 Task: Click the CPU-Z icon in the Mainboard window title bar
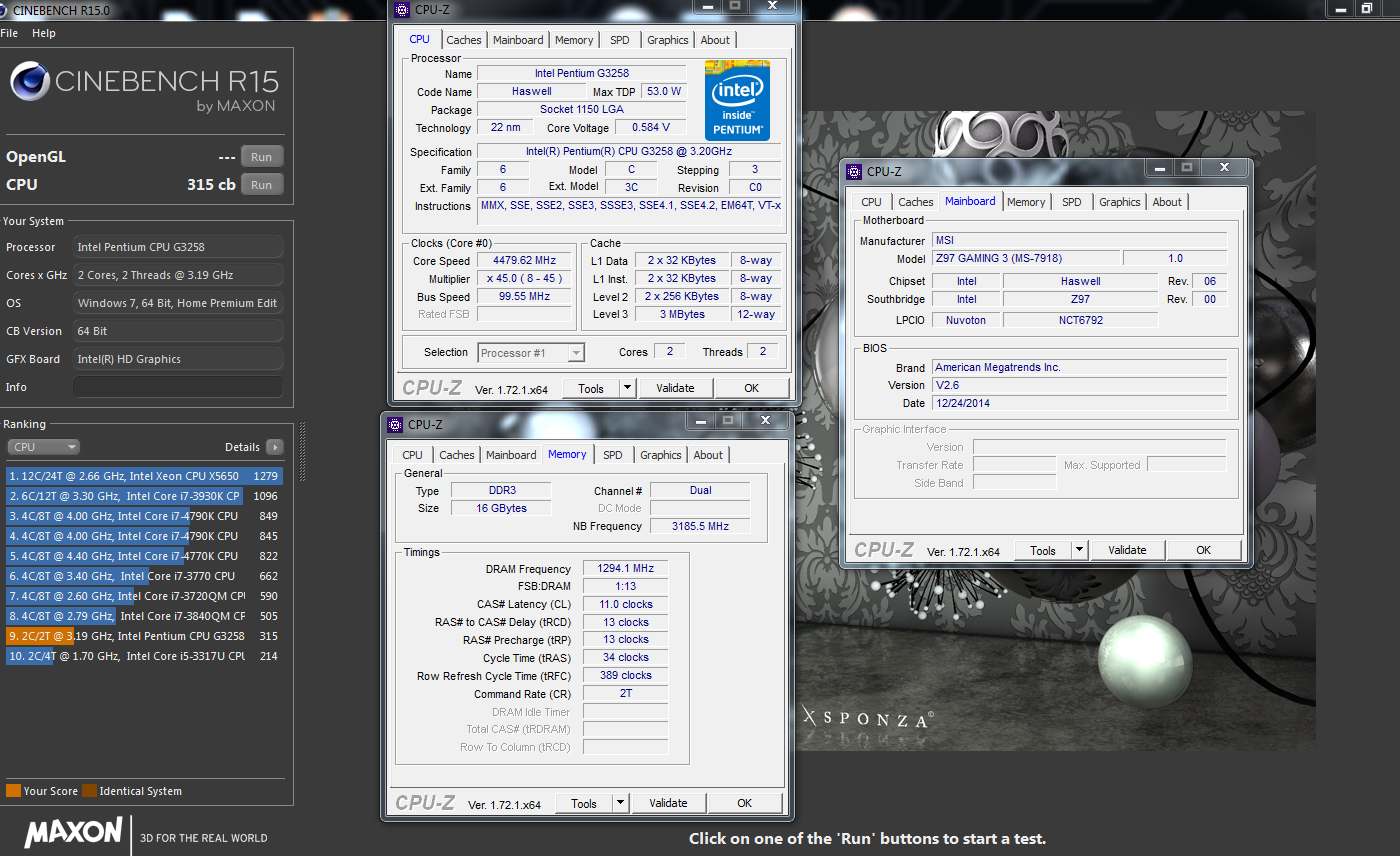tap(854, 171)
